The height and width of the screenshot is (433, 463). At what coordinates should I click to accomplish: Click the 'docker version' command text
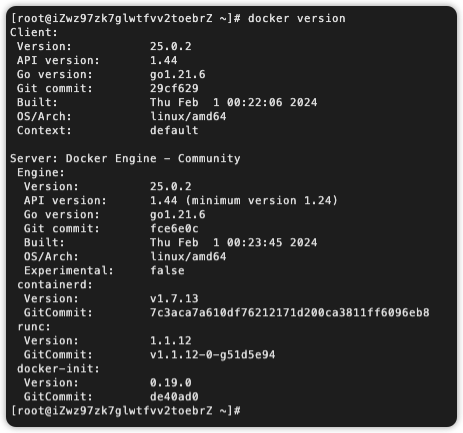point(296,18)
